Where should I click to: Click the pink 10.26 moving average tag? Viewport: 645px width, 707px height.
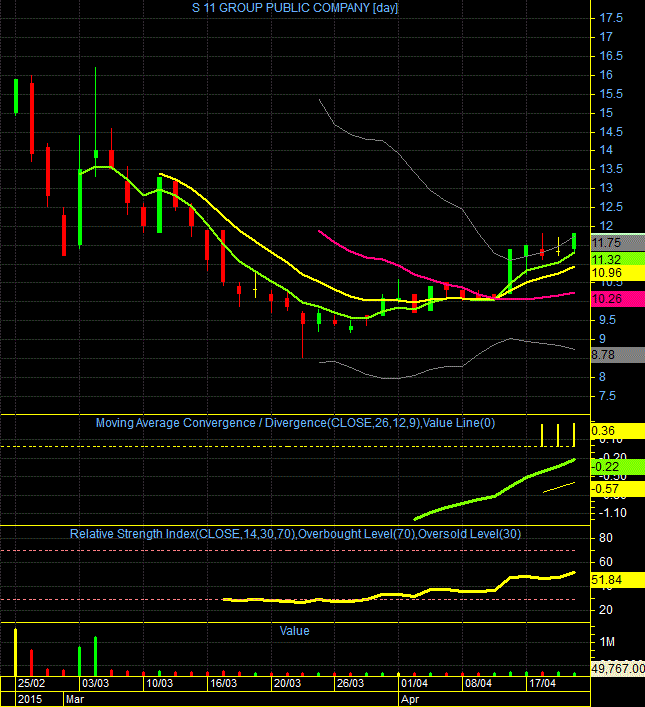click(x=618, y=298)
